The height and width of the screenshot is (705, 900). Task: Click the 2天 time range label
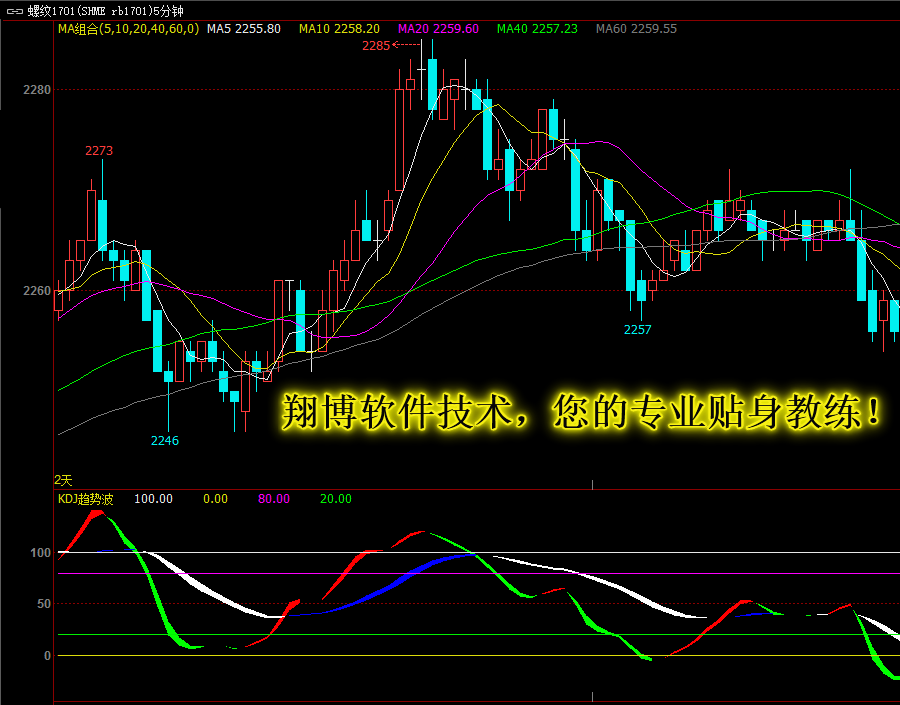[x=63, y=480]
